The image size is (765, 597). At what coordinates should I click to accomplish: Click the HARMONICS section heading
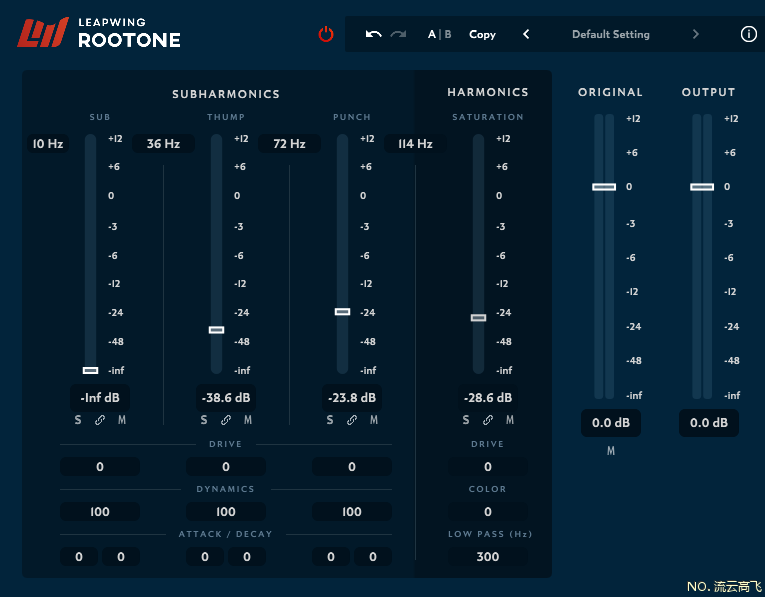488,92
